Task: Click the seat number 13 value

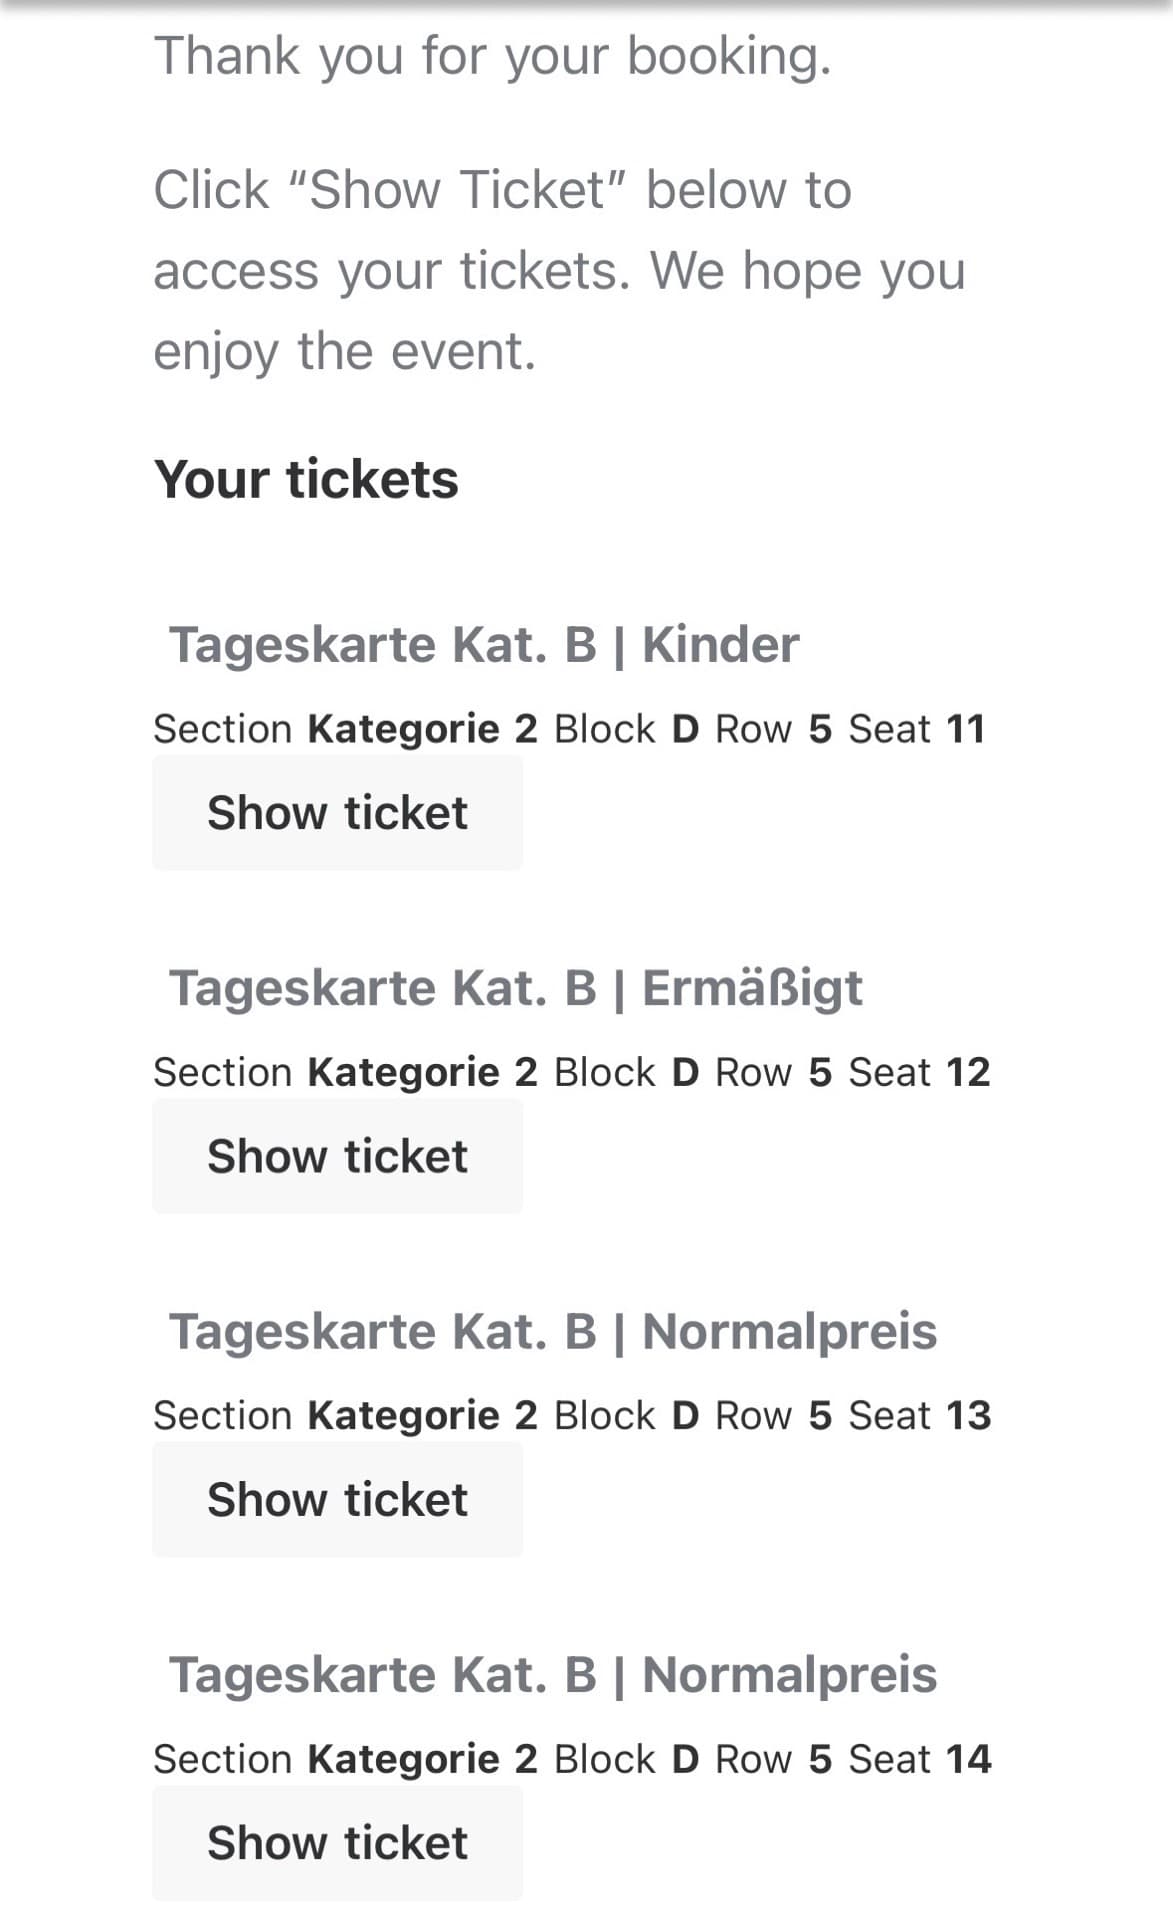Action: point(967,1415)
